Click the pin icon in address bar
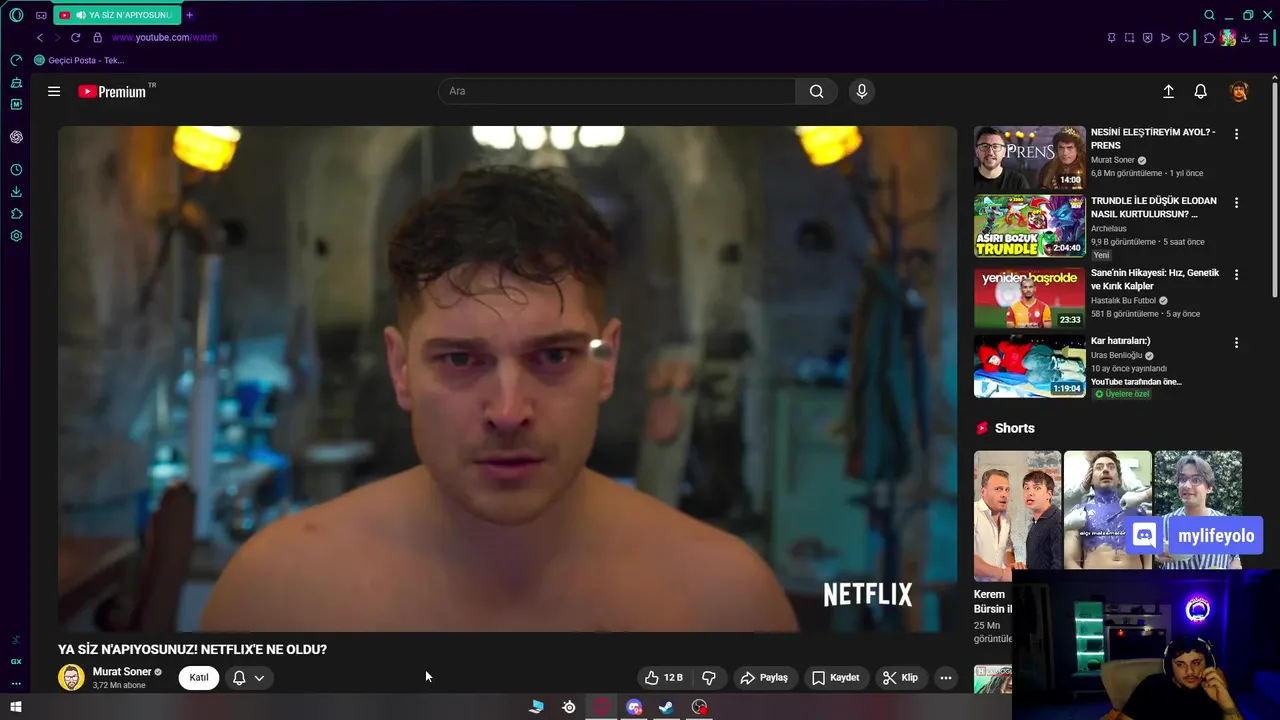The height and width of the screenshot is (720, 1280). coord(1111,38)
